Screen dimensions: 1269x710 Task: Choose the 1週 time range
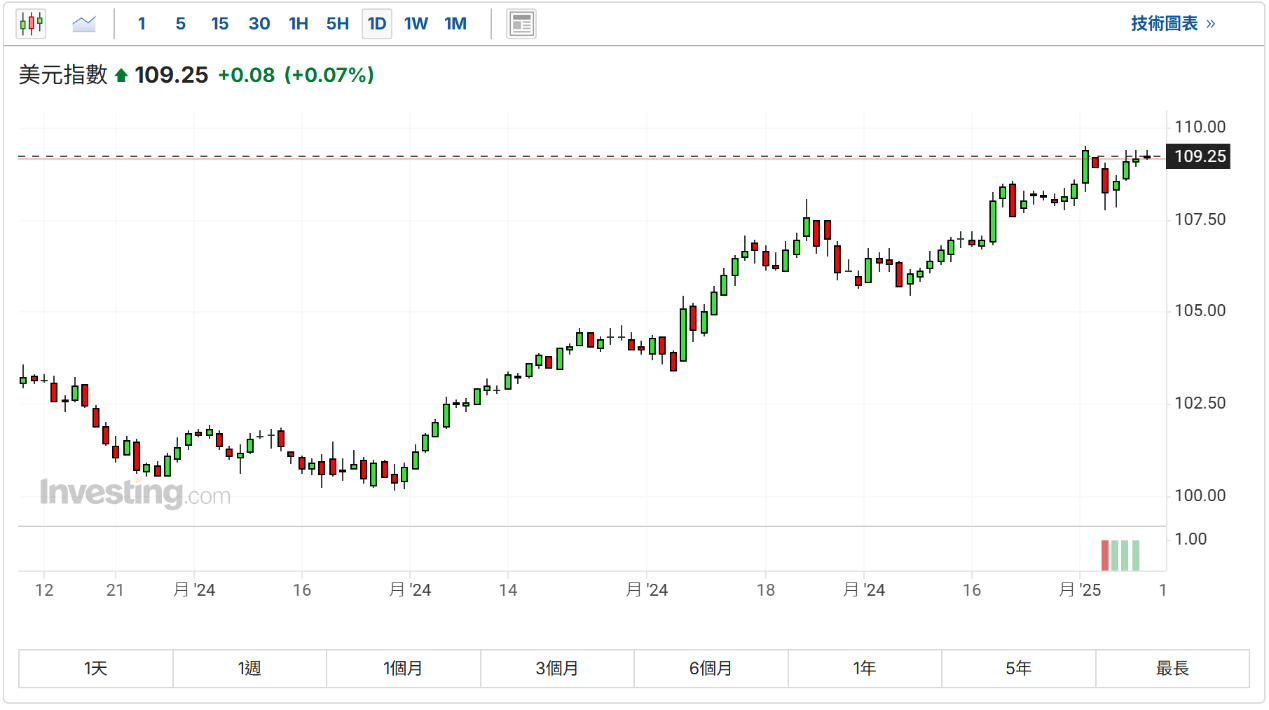[x=250, y=668]
